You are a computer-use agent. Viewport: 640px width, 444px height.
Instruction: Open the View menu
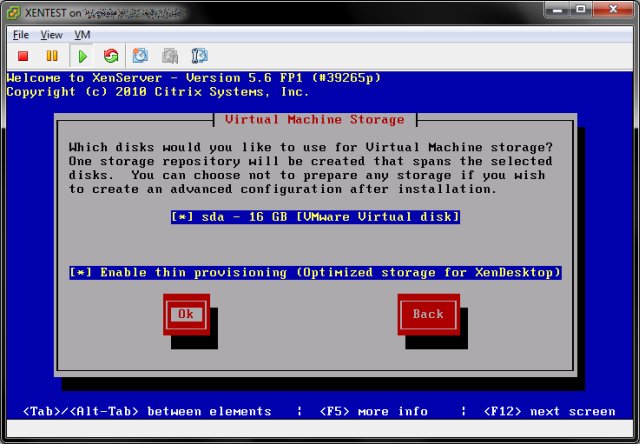tap(51, 34)
